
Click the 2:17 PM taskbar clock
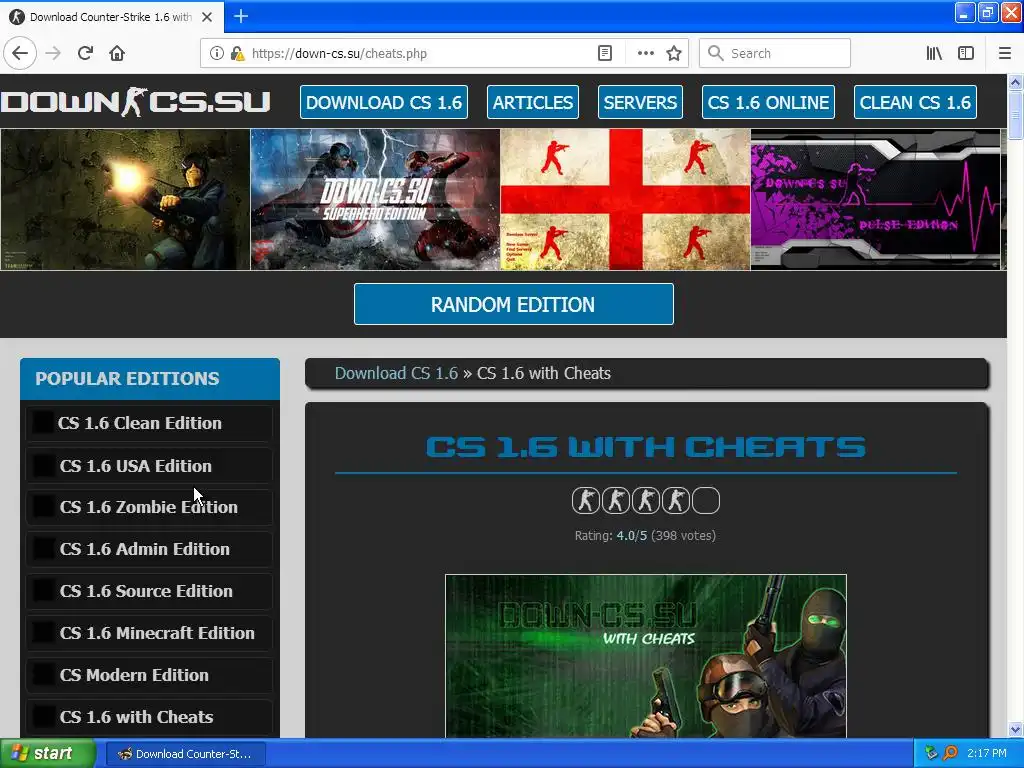coord(987,753)
